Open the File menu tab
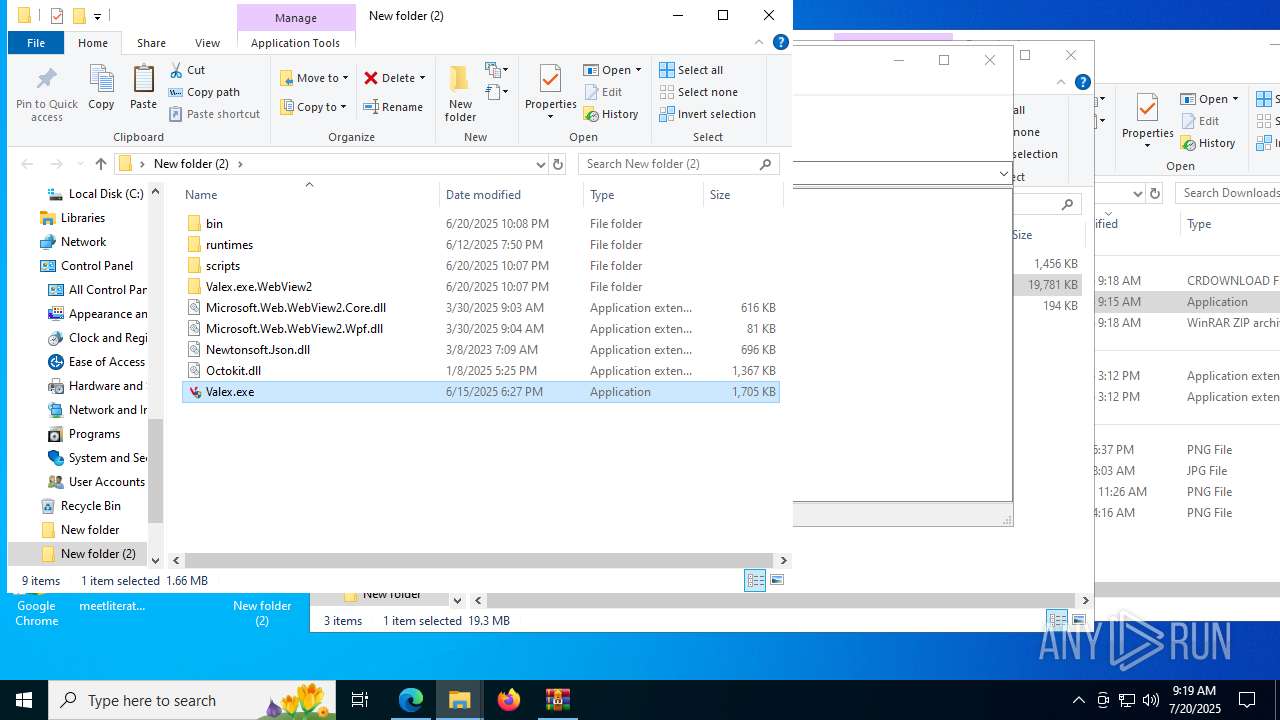 36,43
